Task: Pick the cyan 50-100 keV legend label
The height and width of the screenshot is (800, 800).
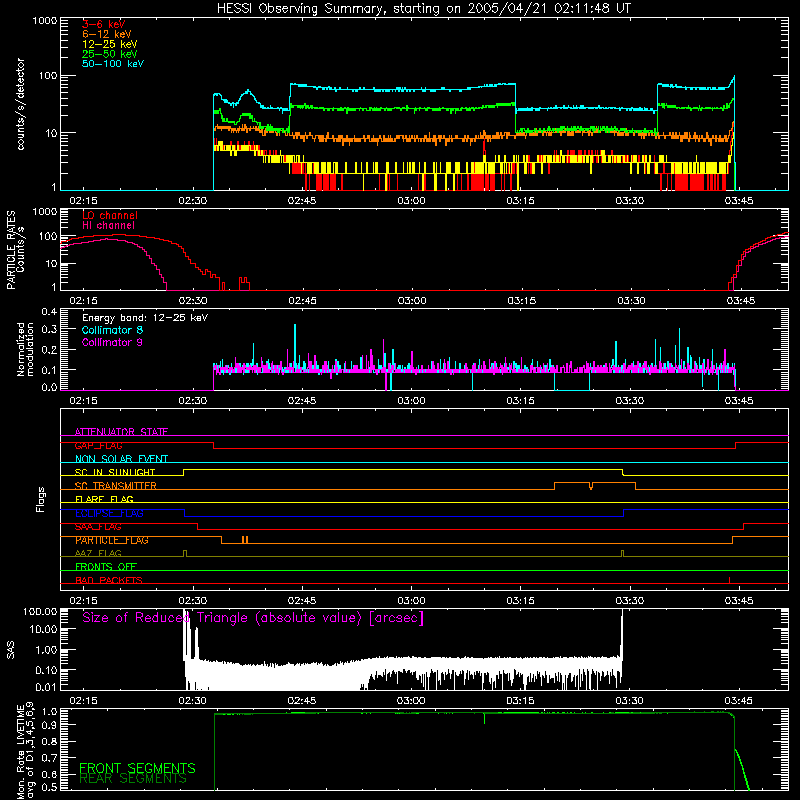Action: tap(113, 64)
